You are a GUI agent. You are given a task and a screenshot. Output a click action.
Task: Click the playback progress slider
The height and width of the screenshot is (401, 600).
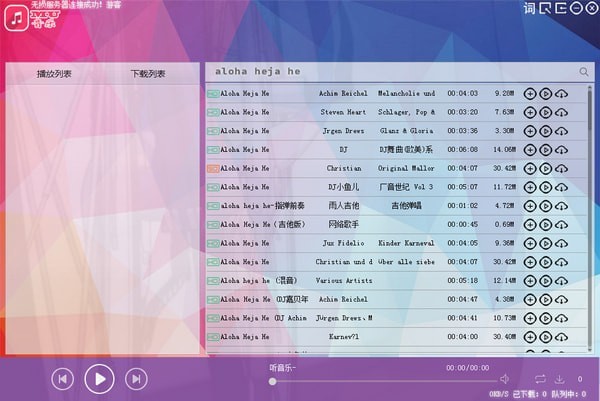coord(384,381)
